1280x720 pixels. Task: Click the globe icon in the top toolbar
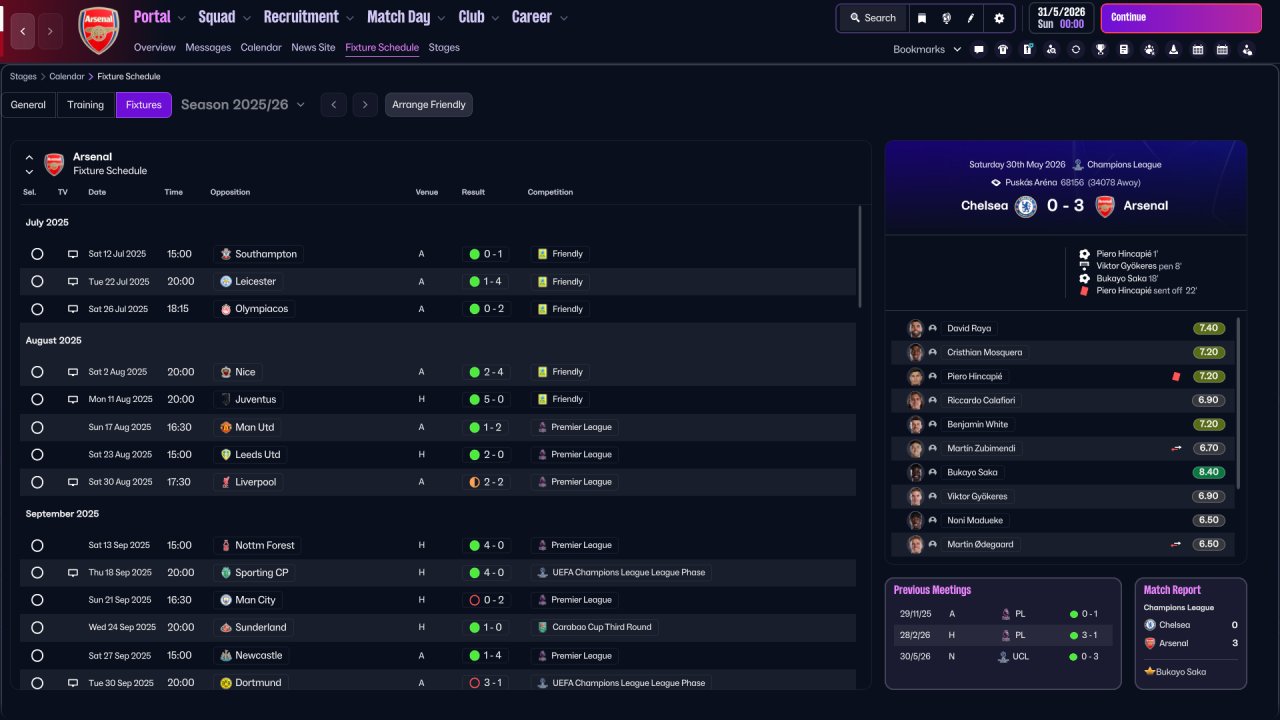946,18
